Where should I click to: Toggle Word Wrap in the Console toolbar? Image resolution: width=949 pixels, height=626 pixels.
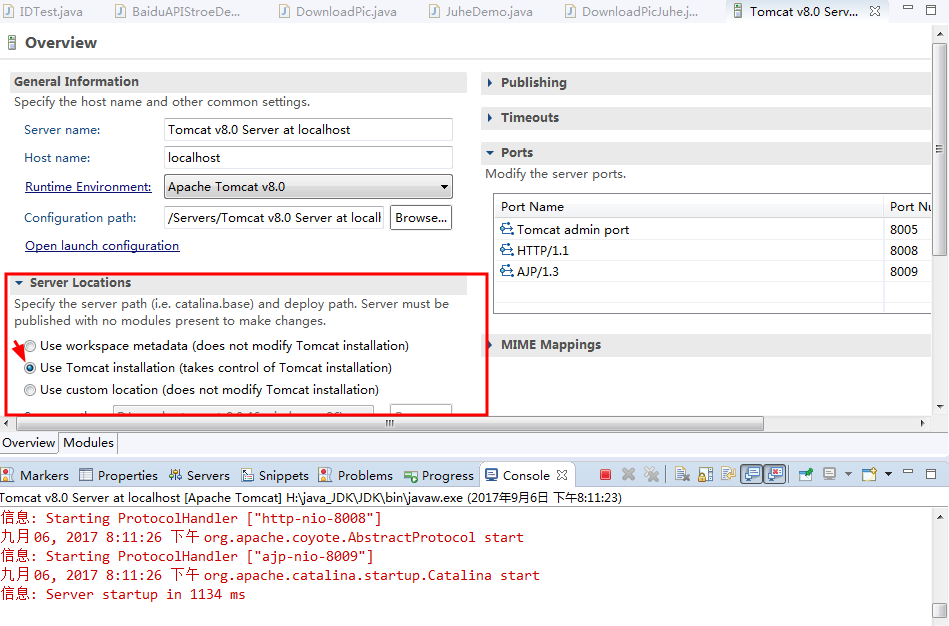728,475
